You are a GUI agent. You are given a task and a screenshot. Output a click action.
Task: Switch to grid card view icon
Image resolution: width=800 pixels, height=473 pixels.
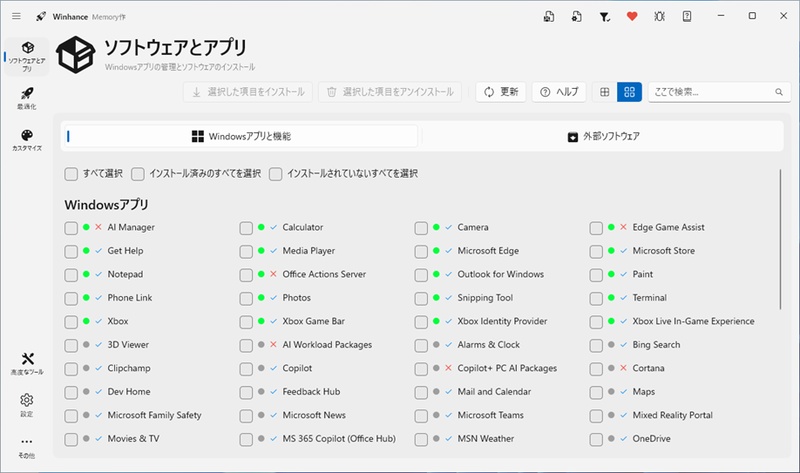(629, 92)
